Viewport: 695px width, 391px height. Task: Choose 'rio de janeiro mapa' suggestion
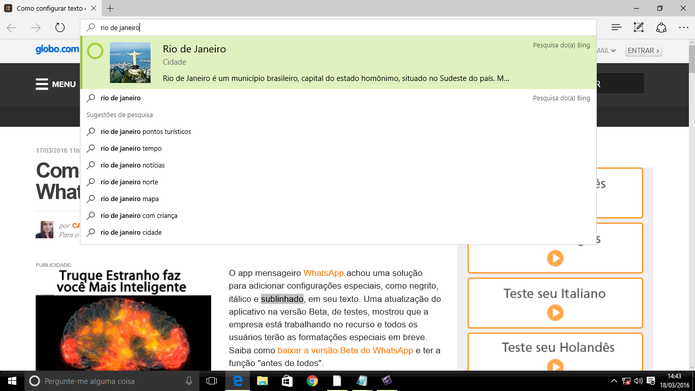click(338, 199)
